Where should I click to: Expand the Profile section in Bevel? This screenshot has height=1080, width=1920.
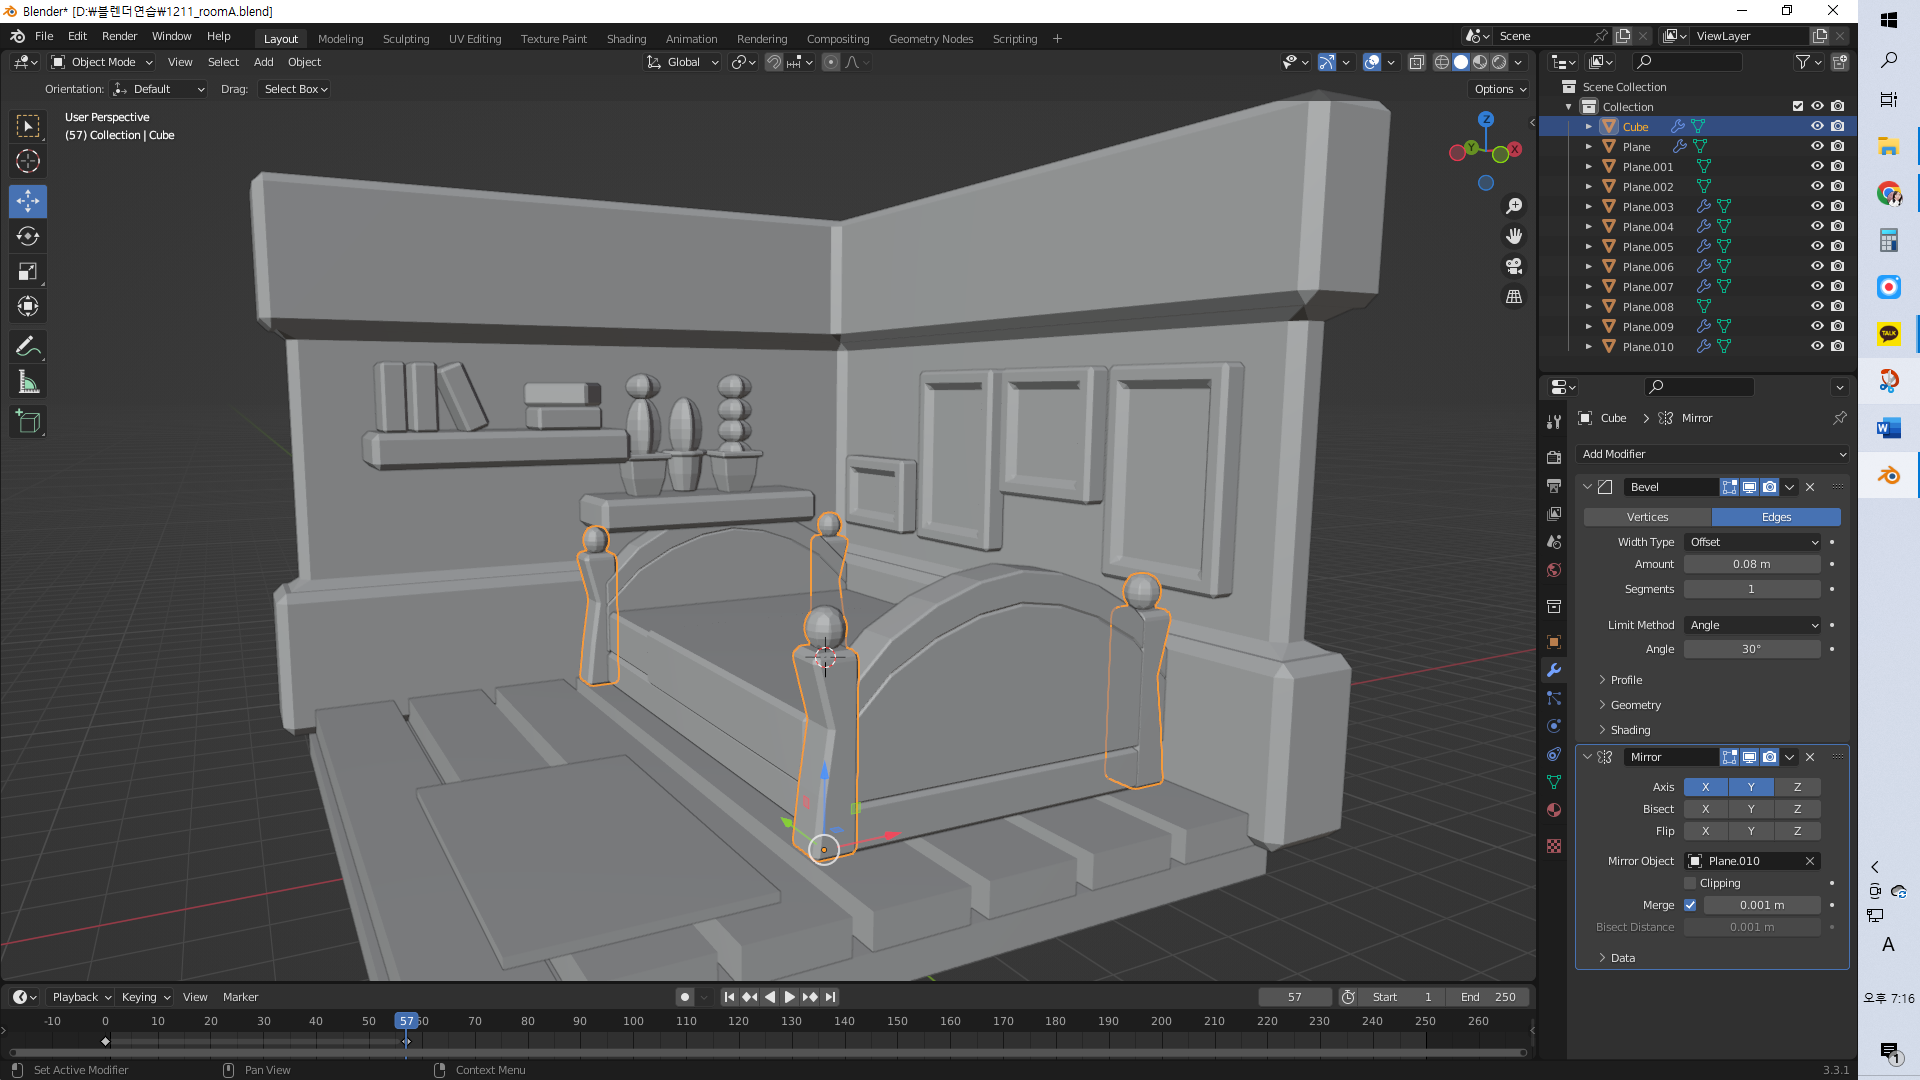[1626, 680]
